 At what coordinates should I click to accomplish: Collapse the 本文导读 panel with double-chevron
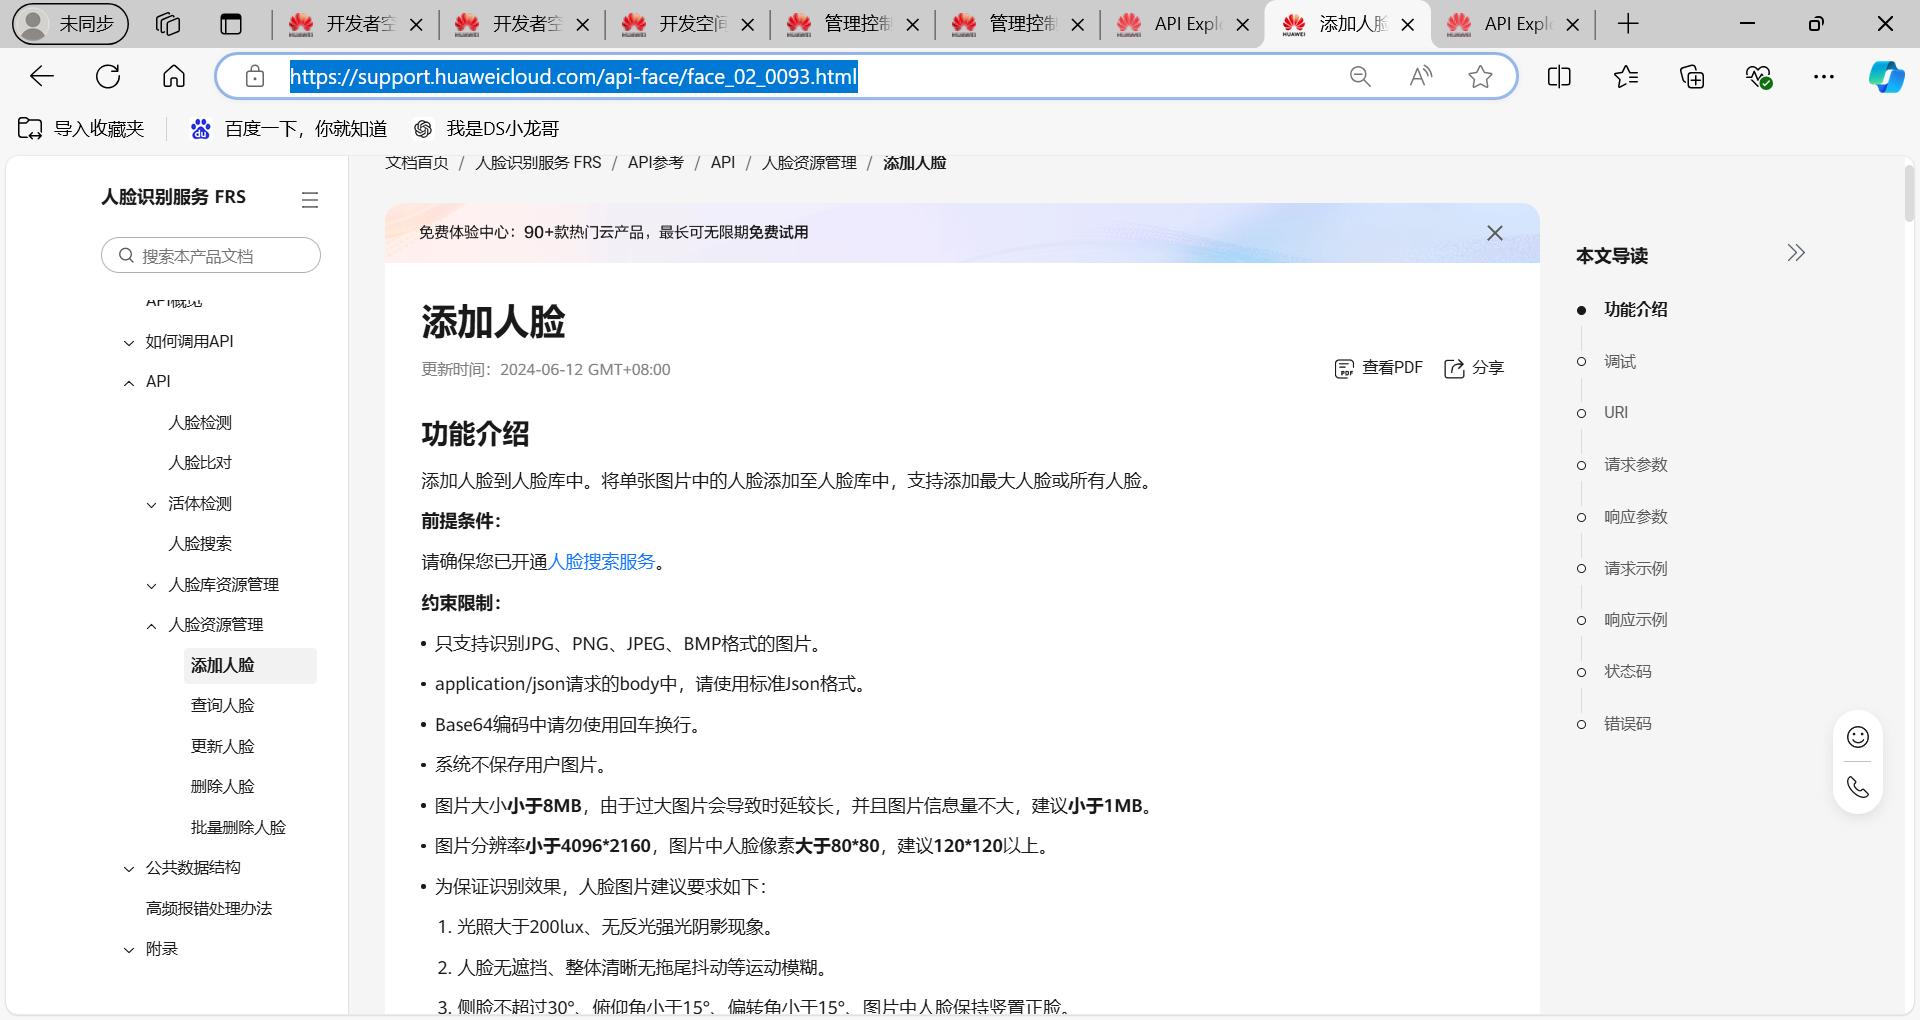pos(1796,253)
